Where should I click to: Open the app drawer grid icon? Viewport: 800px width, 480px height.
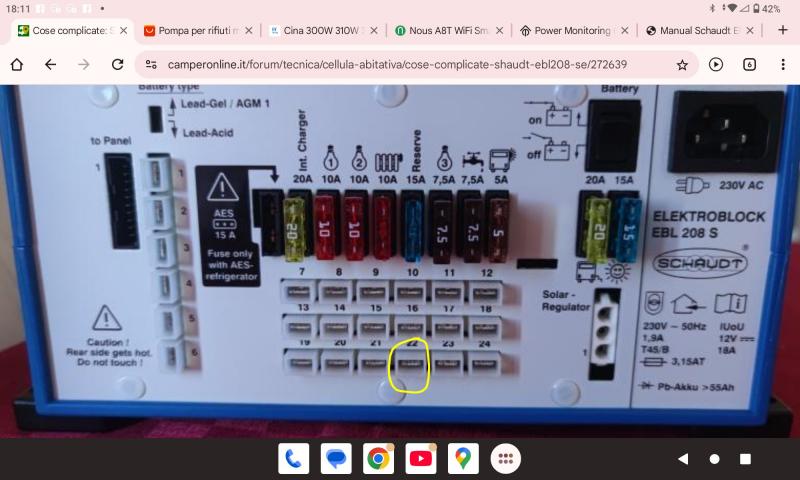pyautogui.click(x=506, y=459)
